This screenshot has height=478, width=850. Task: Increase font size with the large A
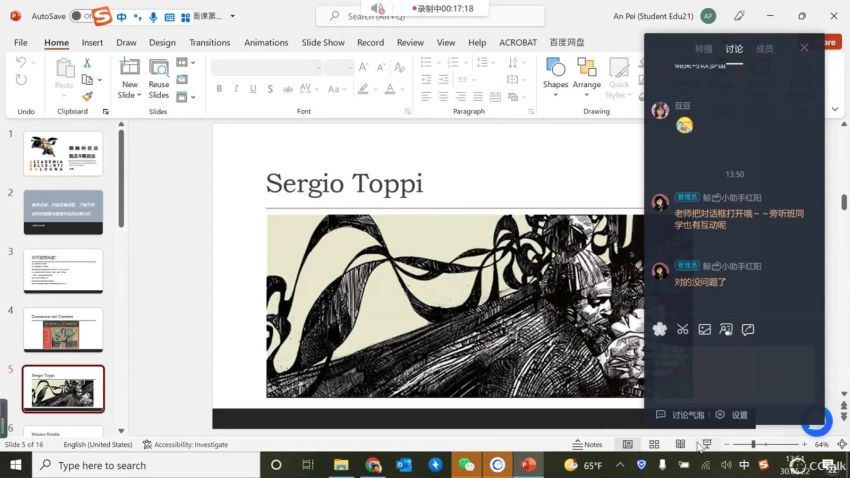pyautogui.click(x=363, y=67)
